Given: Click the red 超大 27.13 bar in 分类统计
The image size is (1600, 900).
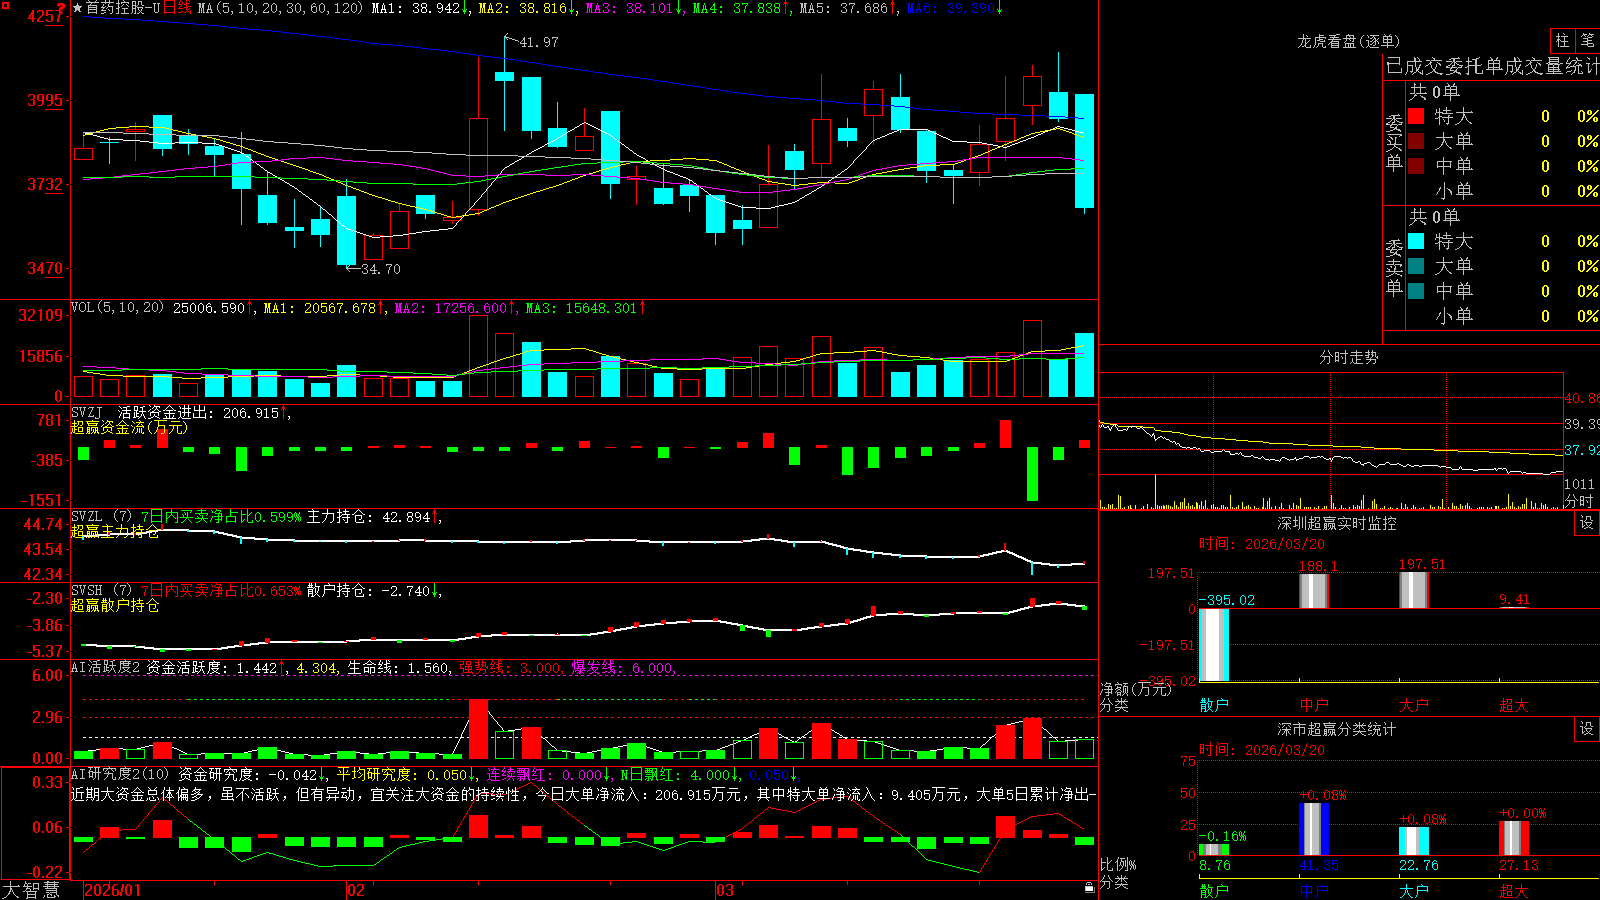Looking at the screenshot, I should click(x=1514, y=838).
